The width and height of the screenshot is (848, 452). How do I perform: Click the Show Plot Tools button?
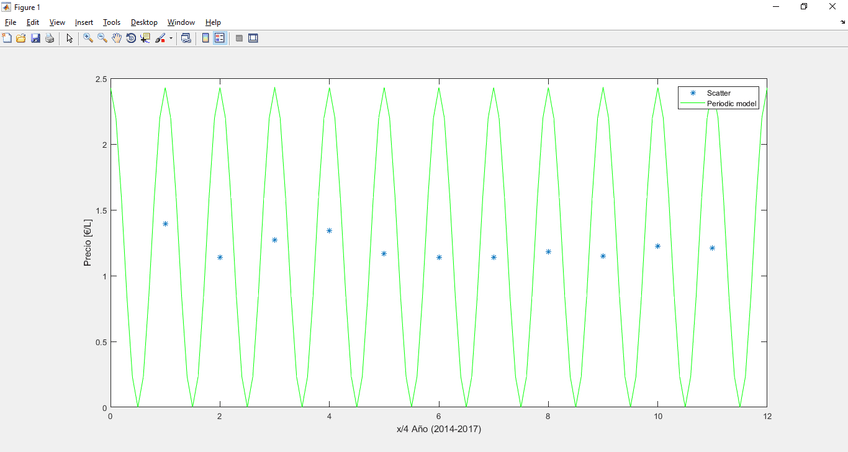point(253,39)
